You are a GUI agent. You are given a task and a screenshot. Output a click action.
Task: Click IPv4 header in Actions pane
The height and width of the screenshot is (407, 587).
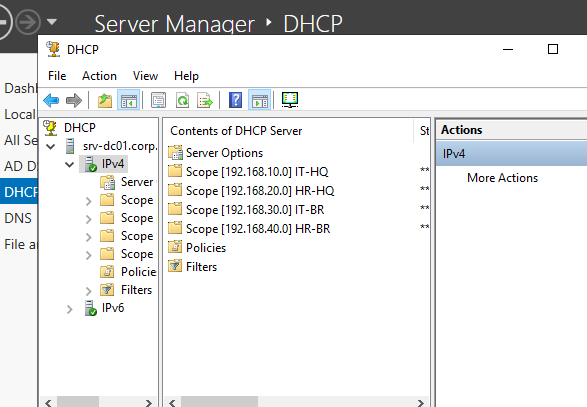point(511,154)
